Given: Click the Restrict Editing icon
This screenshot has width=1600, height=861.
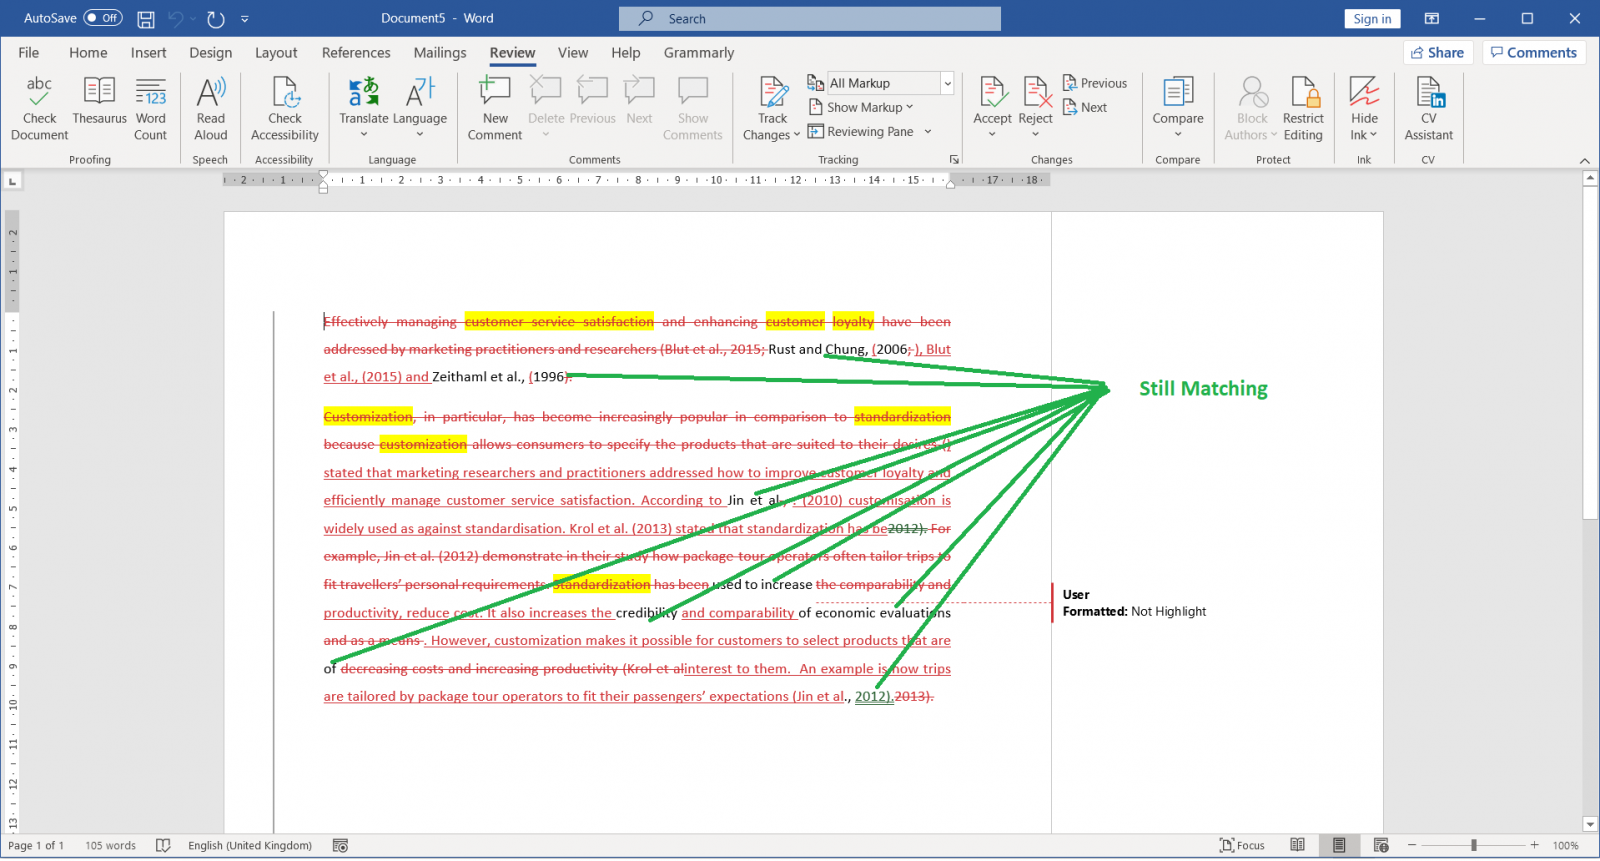Looking at the screenshot, I should coord(1303,92).
